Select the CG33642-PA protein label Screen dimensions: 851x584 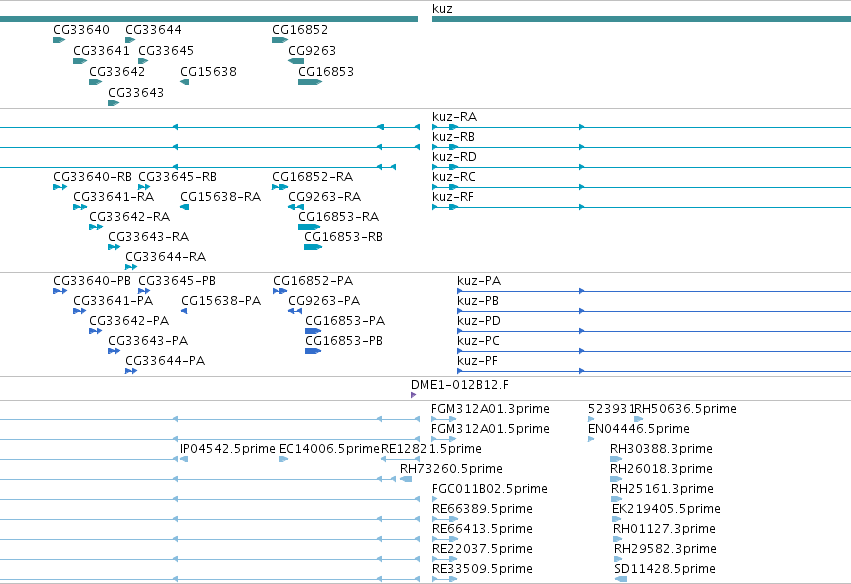129,321
